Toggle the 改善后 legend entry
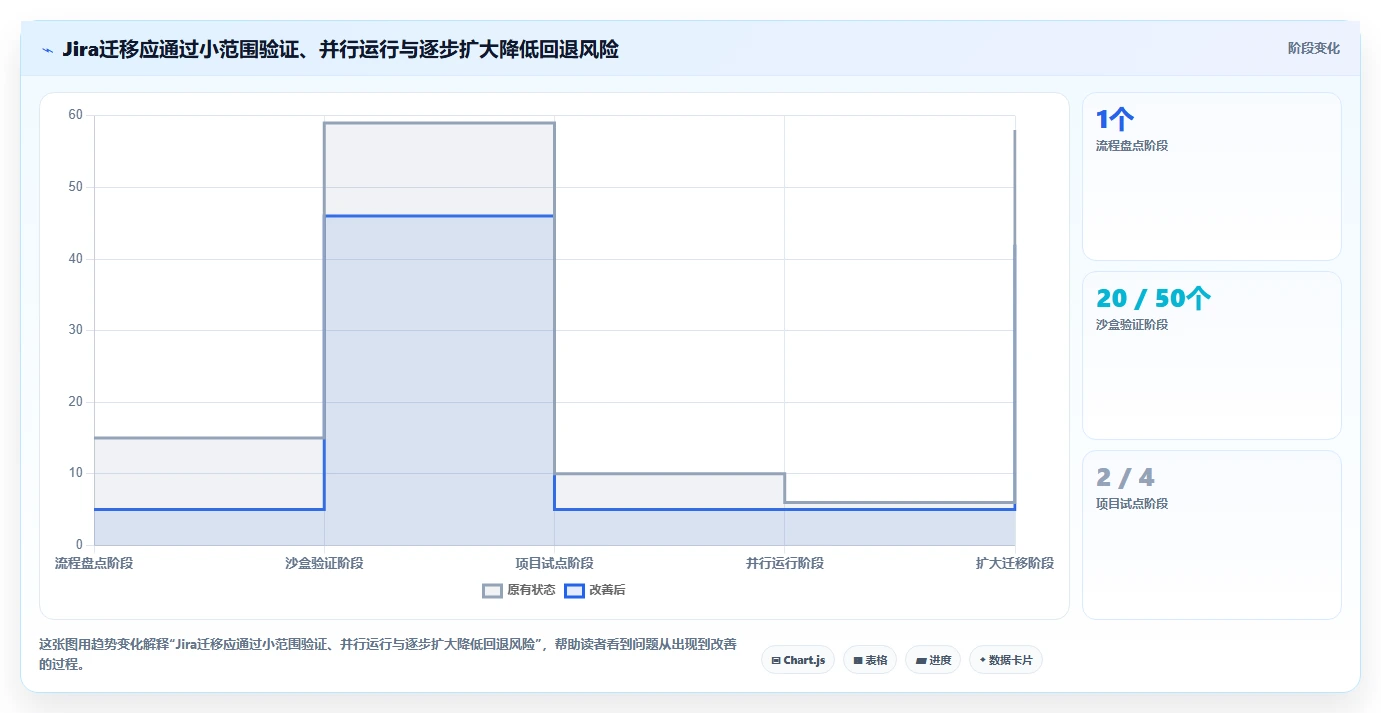The width and height of the screenshot is (1381, 713). click(x=595, y=590)
